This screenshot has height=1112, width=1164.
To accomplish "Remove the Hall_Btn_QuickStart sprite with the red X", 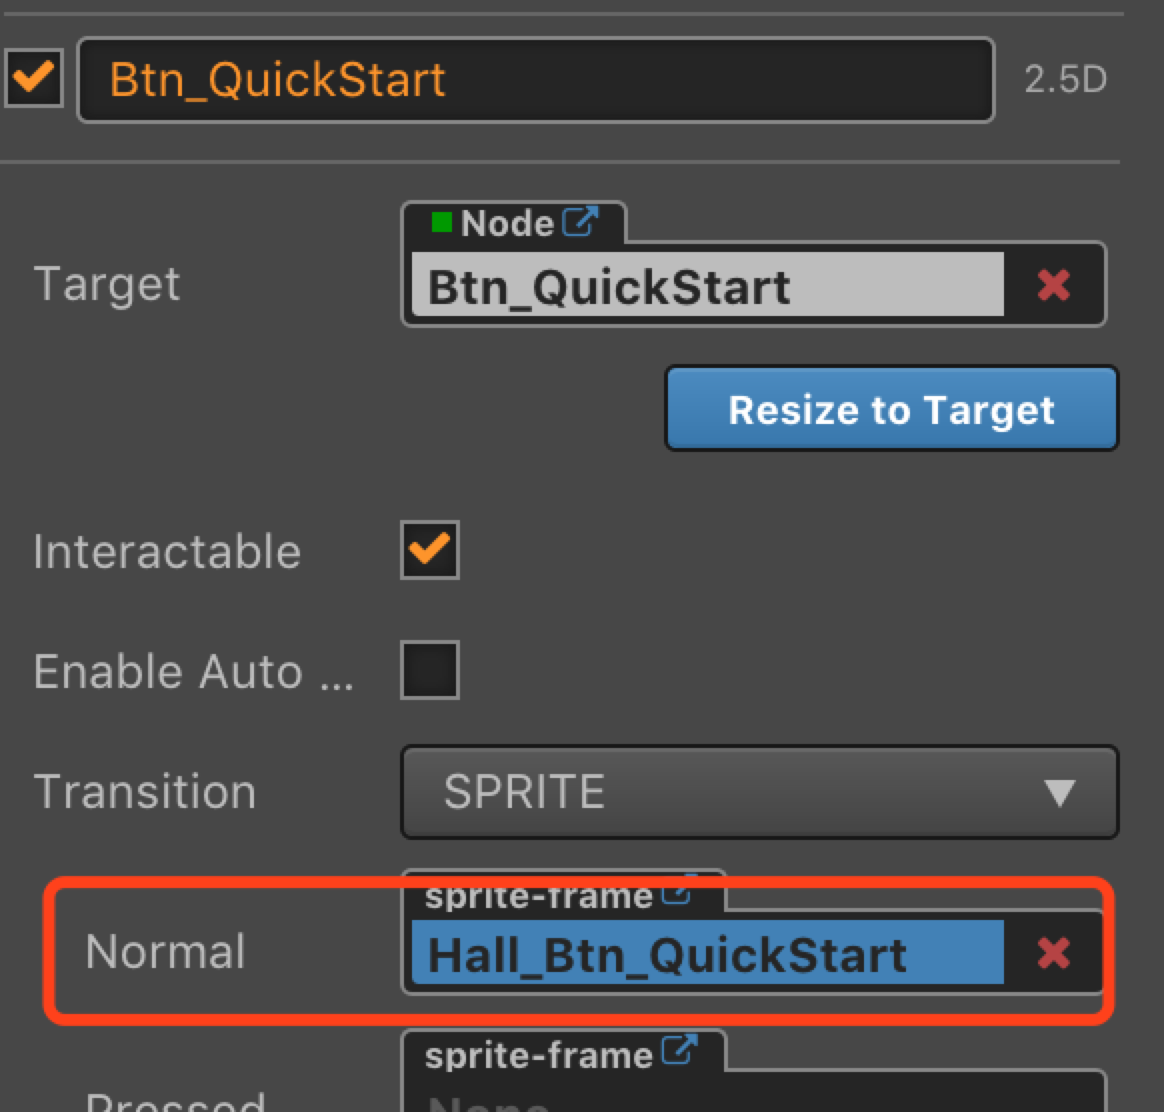I will (1053, 953).
